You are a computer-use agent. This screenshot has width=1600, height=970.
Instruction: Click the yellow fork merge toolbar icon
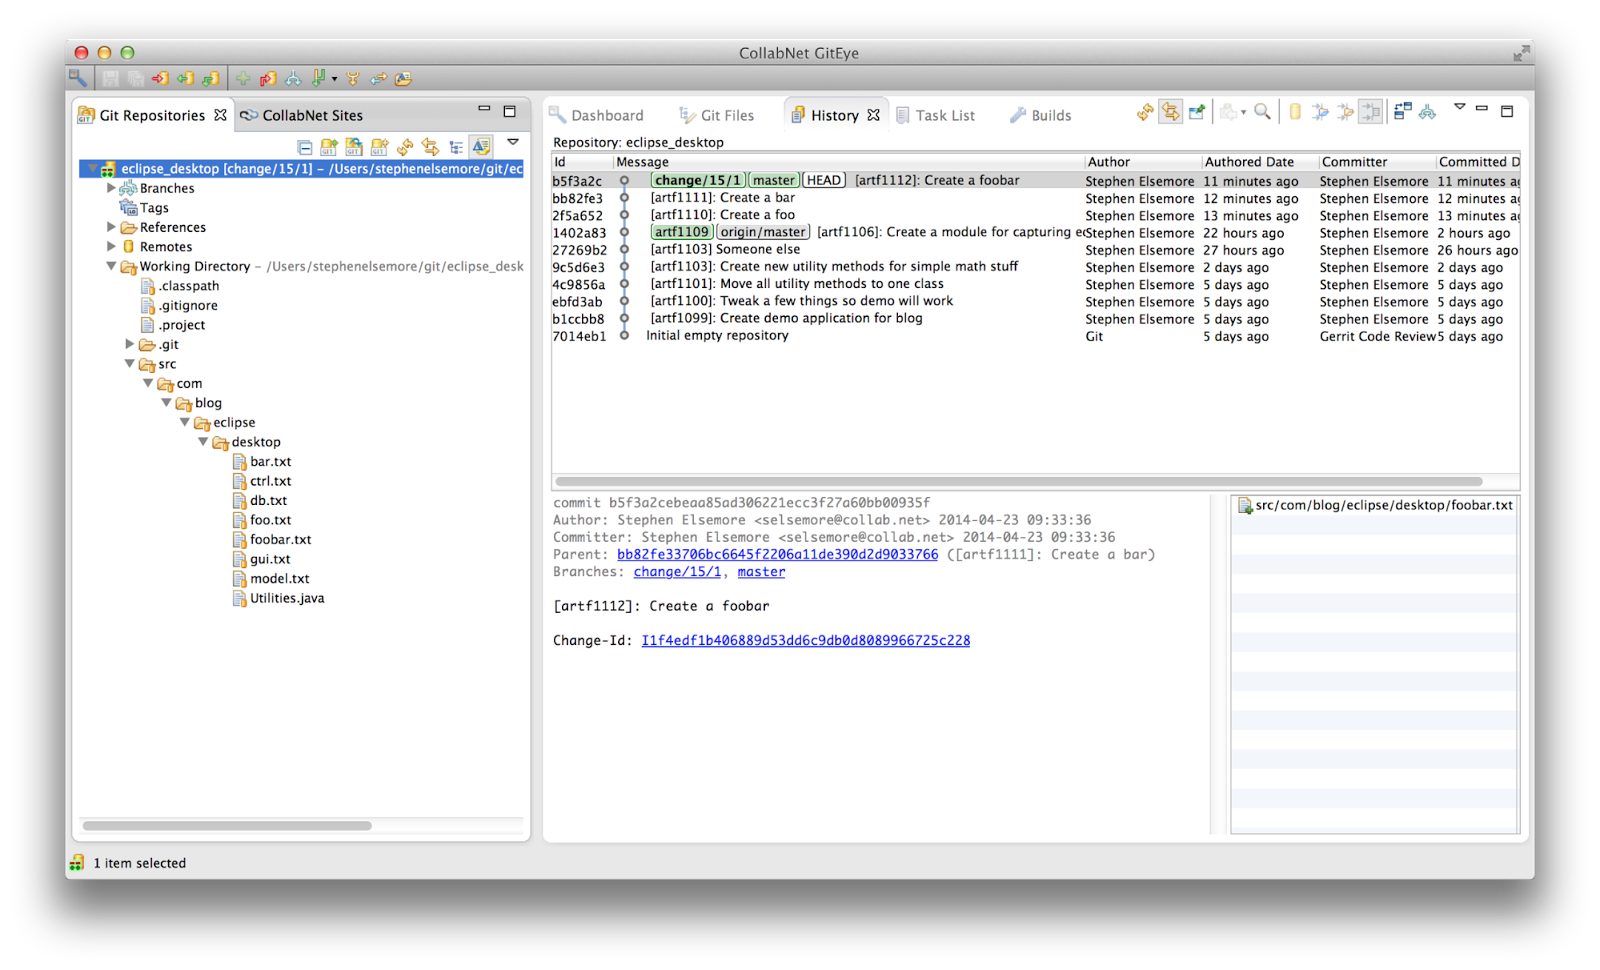click(x=353, y=78)
